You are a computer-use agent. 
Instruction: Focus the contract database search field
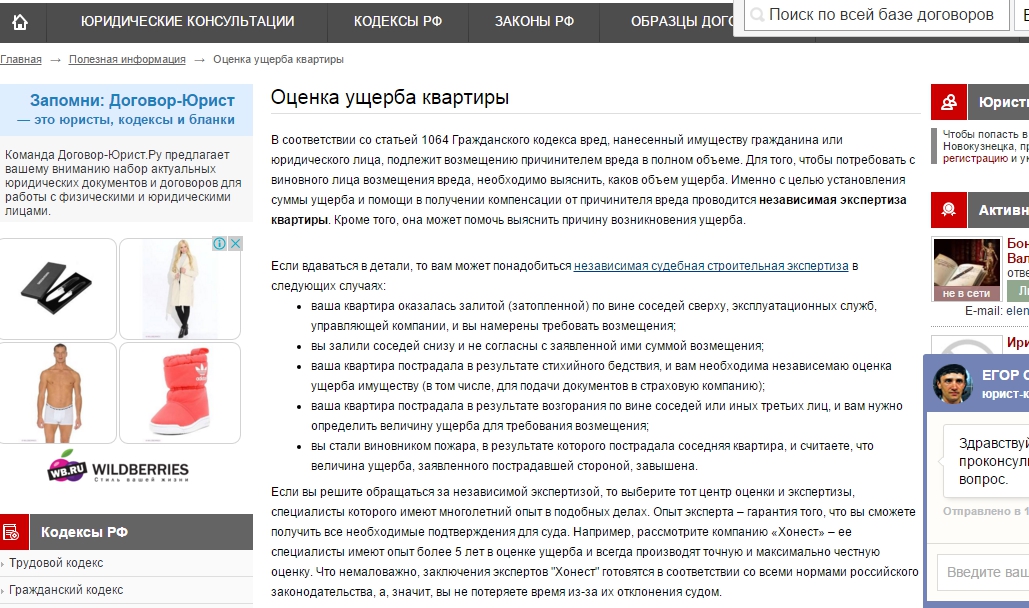[x=877, y=14]
